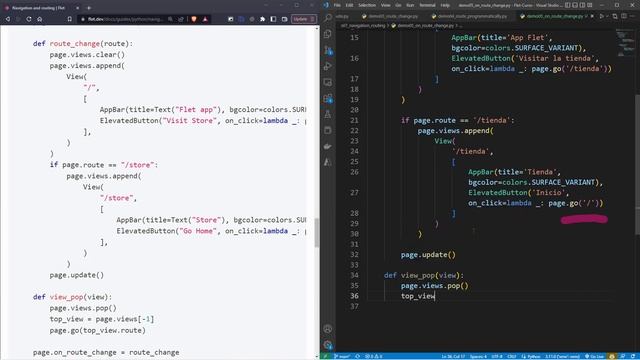Open the editor More Actions ellipsis
This screenshot has height=360, width=640.
(633, 16)
